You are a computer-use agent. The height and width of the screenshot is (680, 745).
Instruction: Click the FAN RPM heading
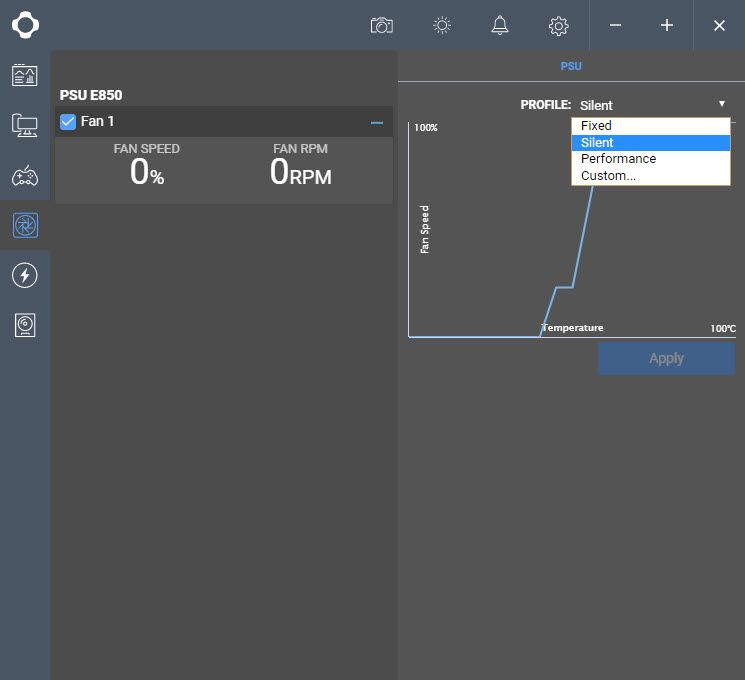click(x=300, y=149)
